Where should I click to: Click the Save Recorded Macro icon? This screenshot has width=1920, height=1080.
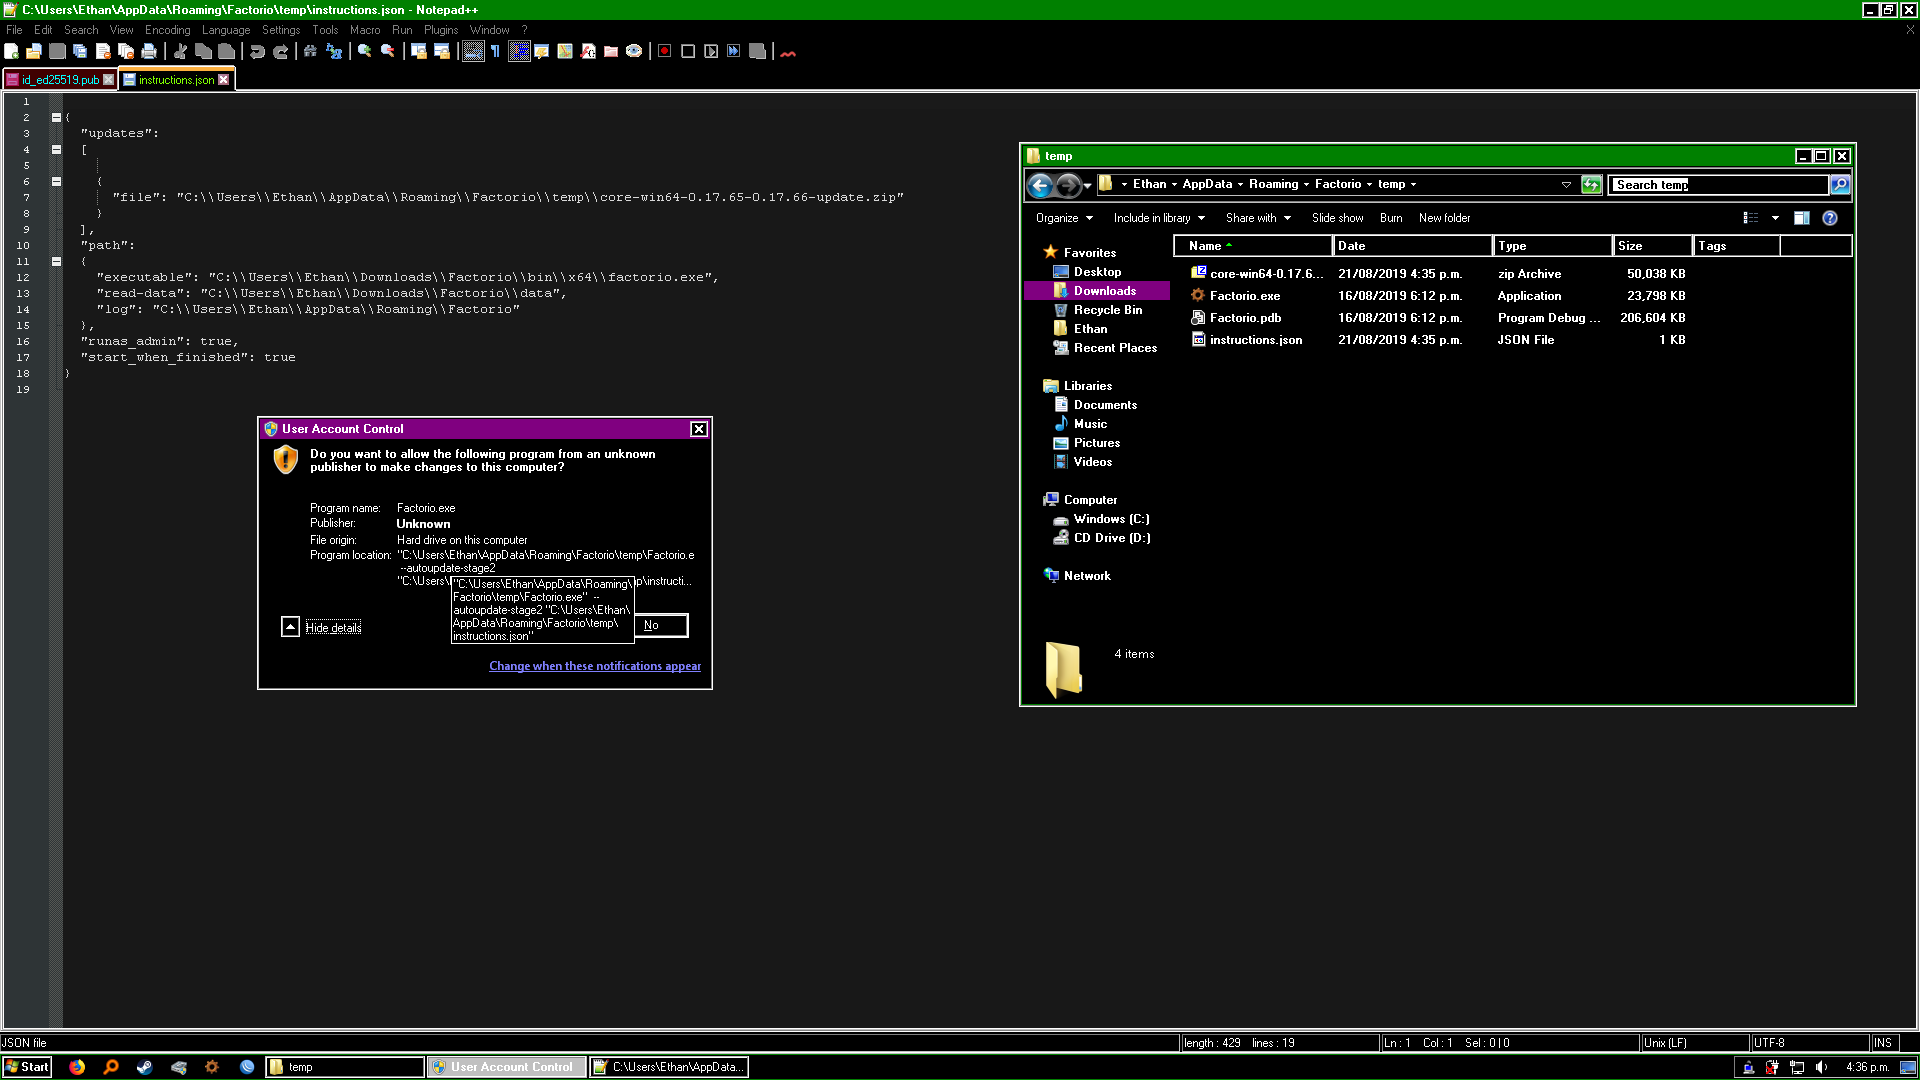tap(757, 51)
